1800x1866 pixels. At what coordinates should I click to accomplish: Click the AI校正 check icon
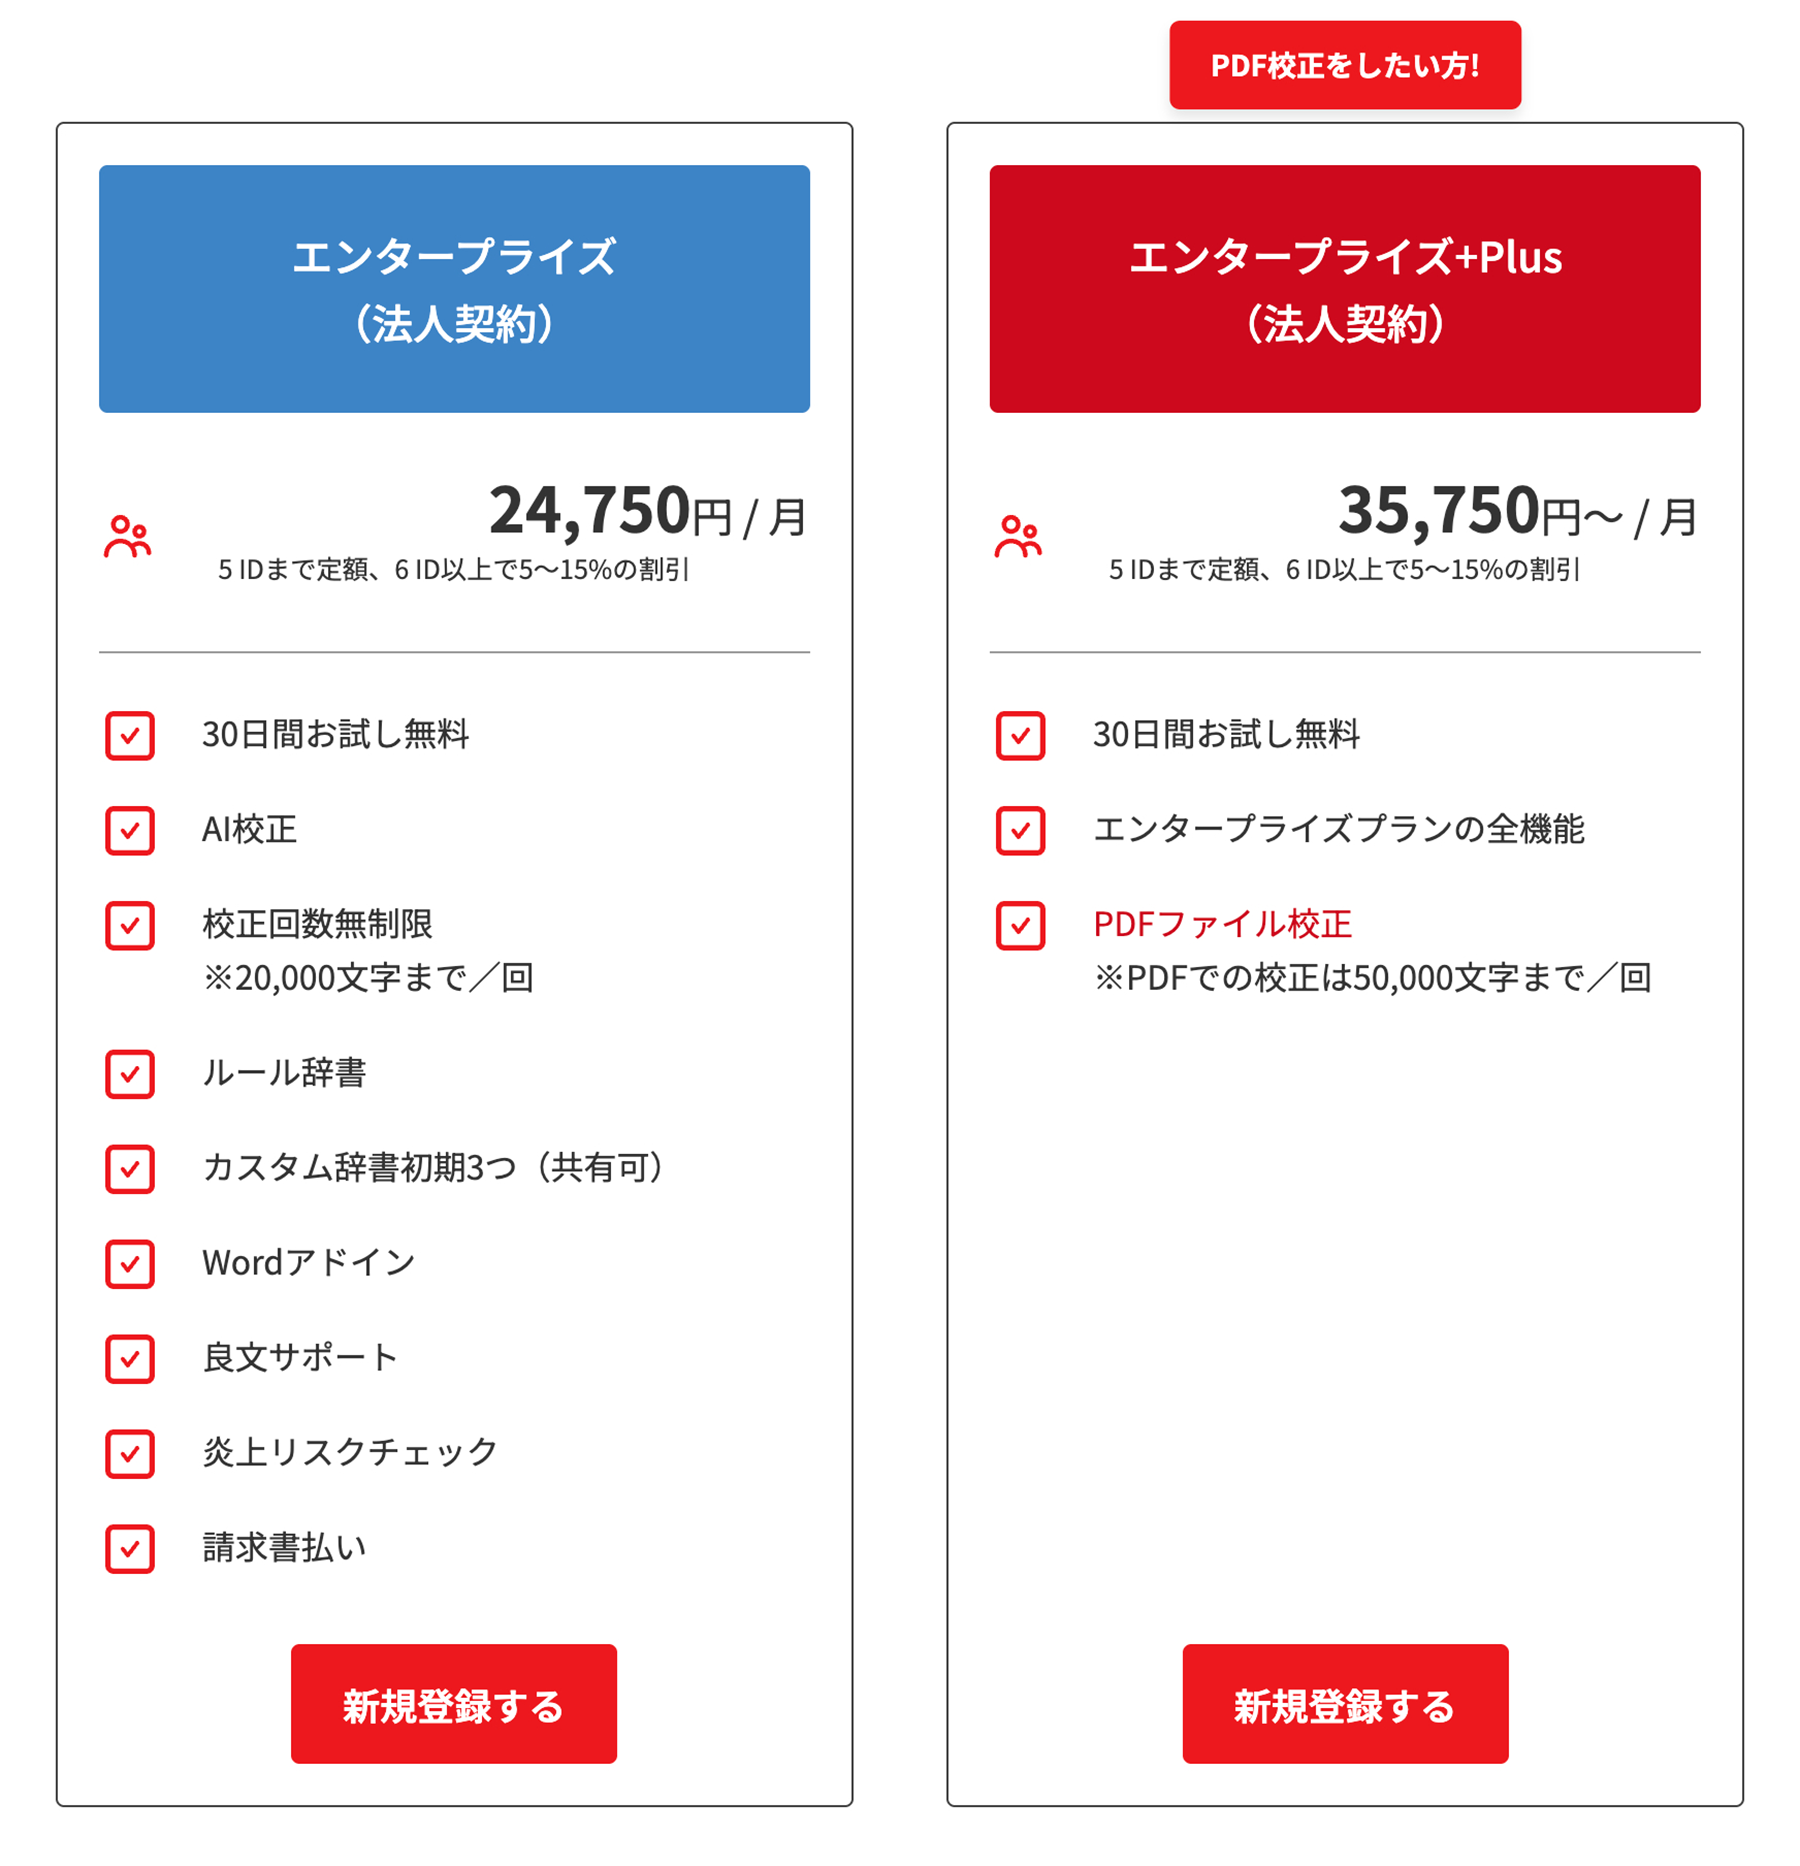tap(130, 830)
